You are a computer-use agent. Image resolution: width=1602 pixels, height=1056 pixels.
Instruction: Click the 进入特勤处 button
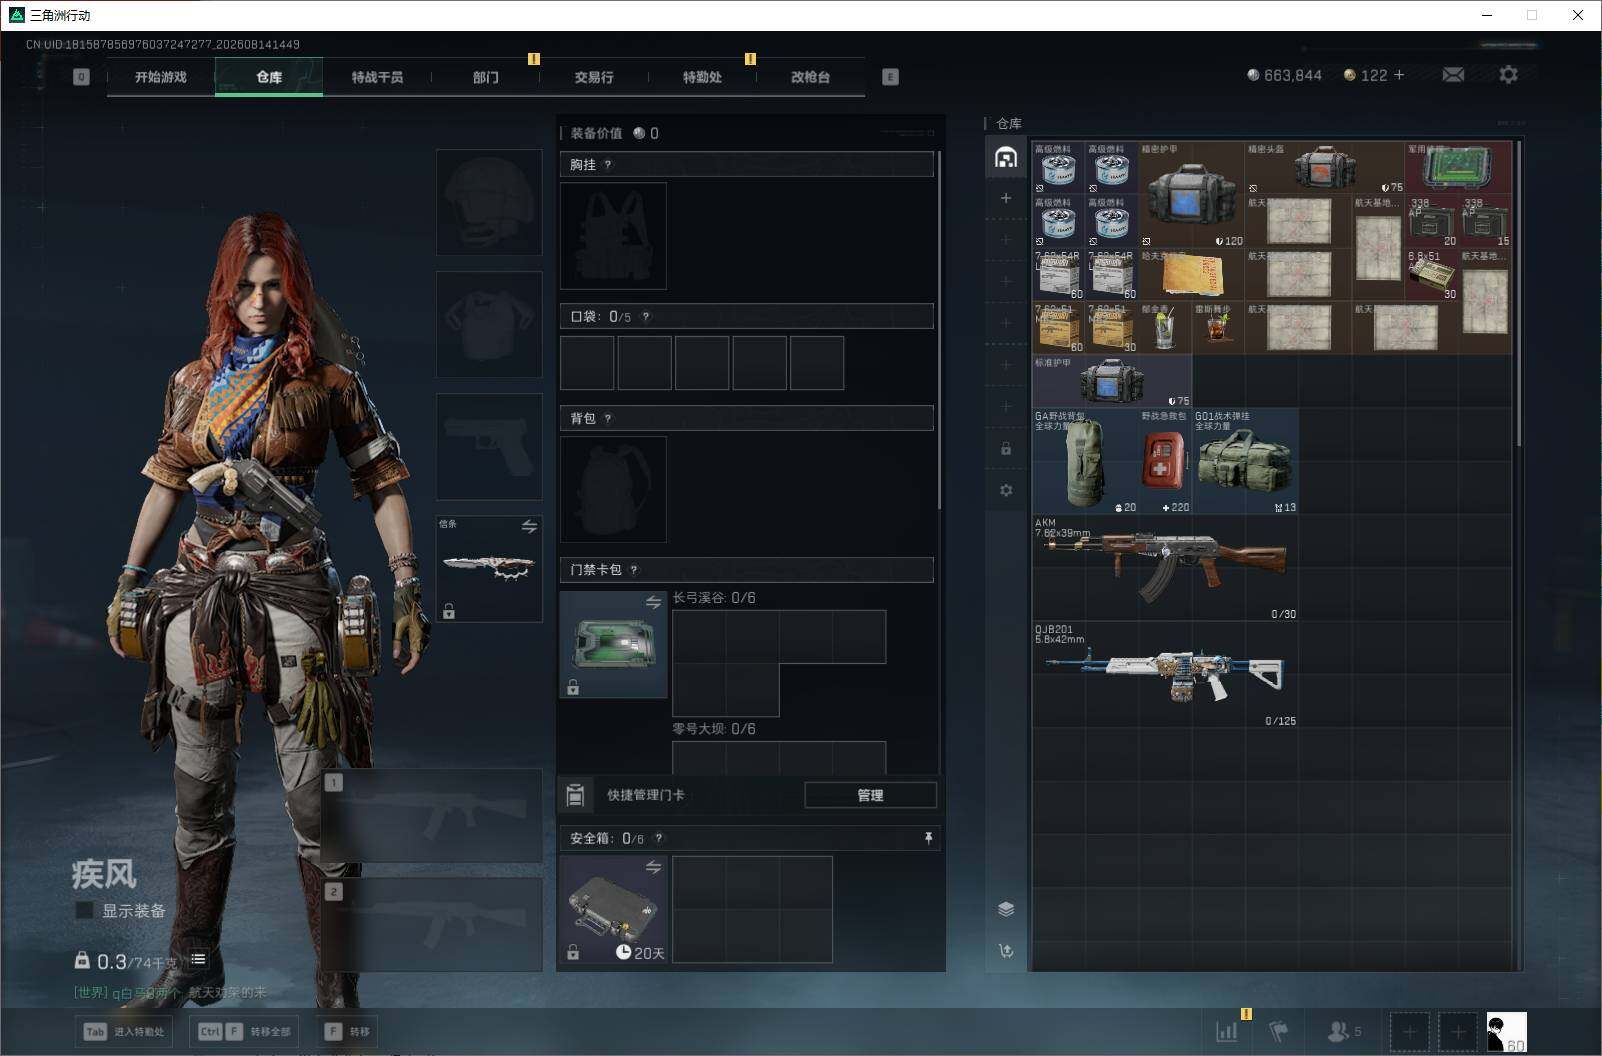[124, 1031]
